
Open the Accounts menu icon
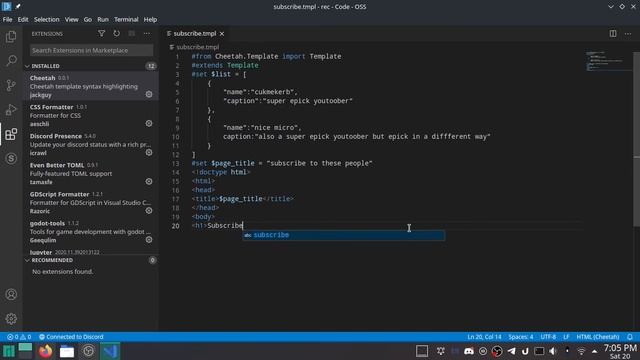(x=11, y=294)
